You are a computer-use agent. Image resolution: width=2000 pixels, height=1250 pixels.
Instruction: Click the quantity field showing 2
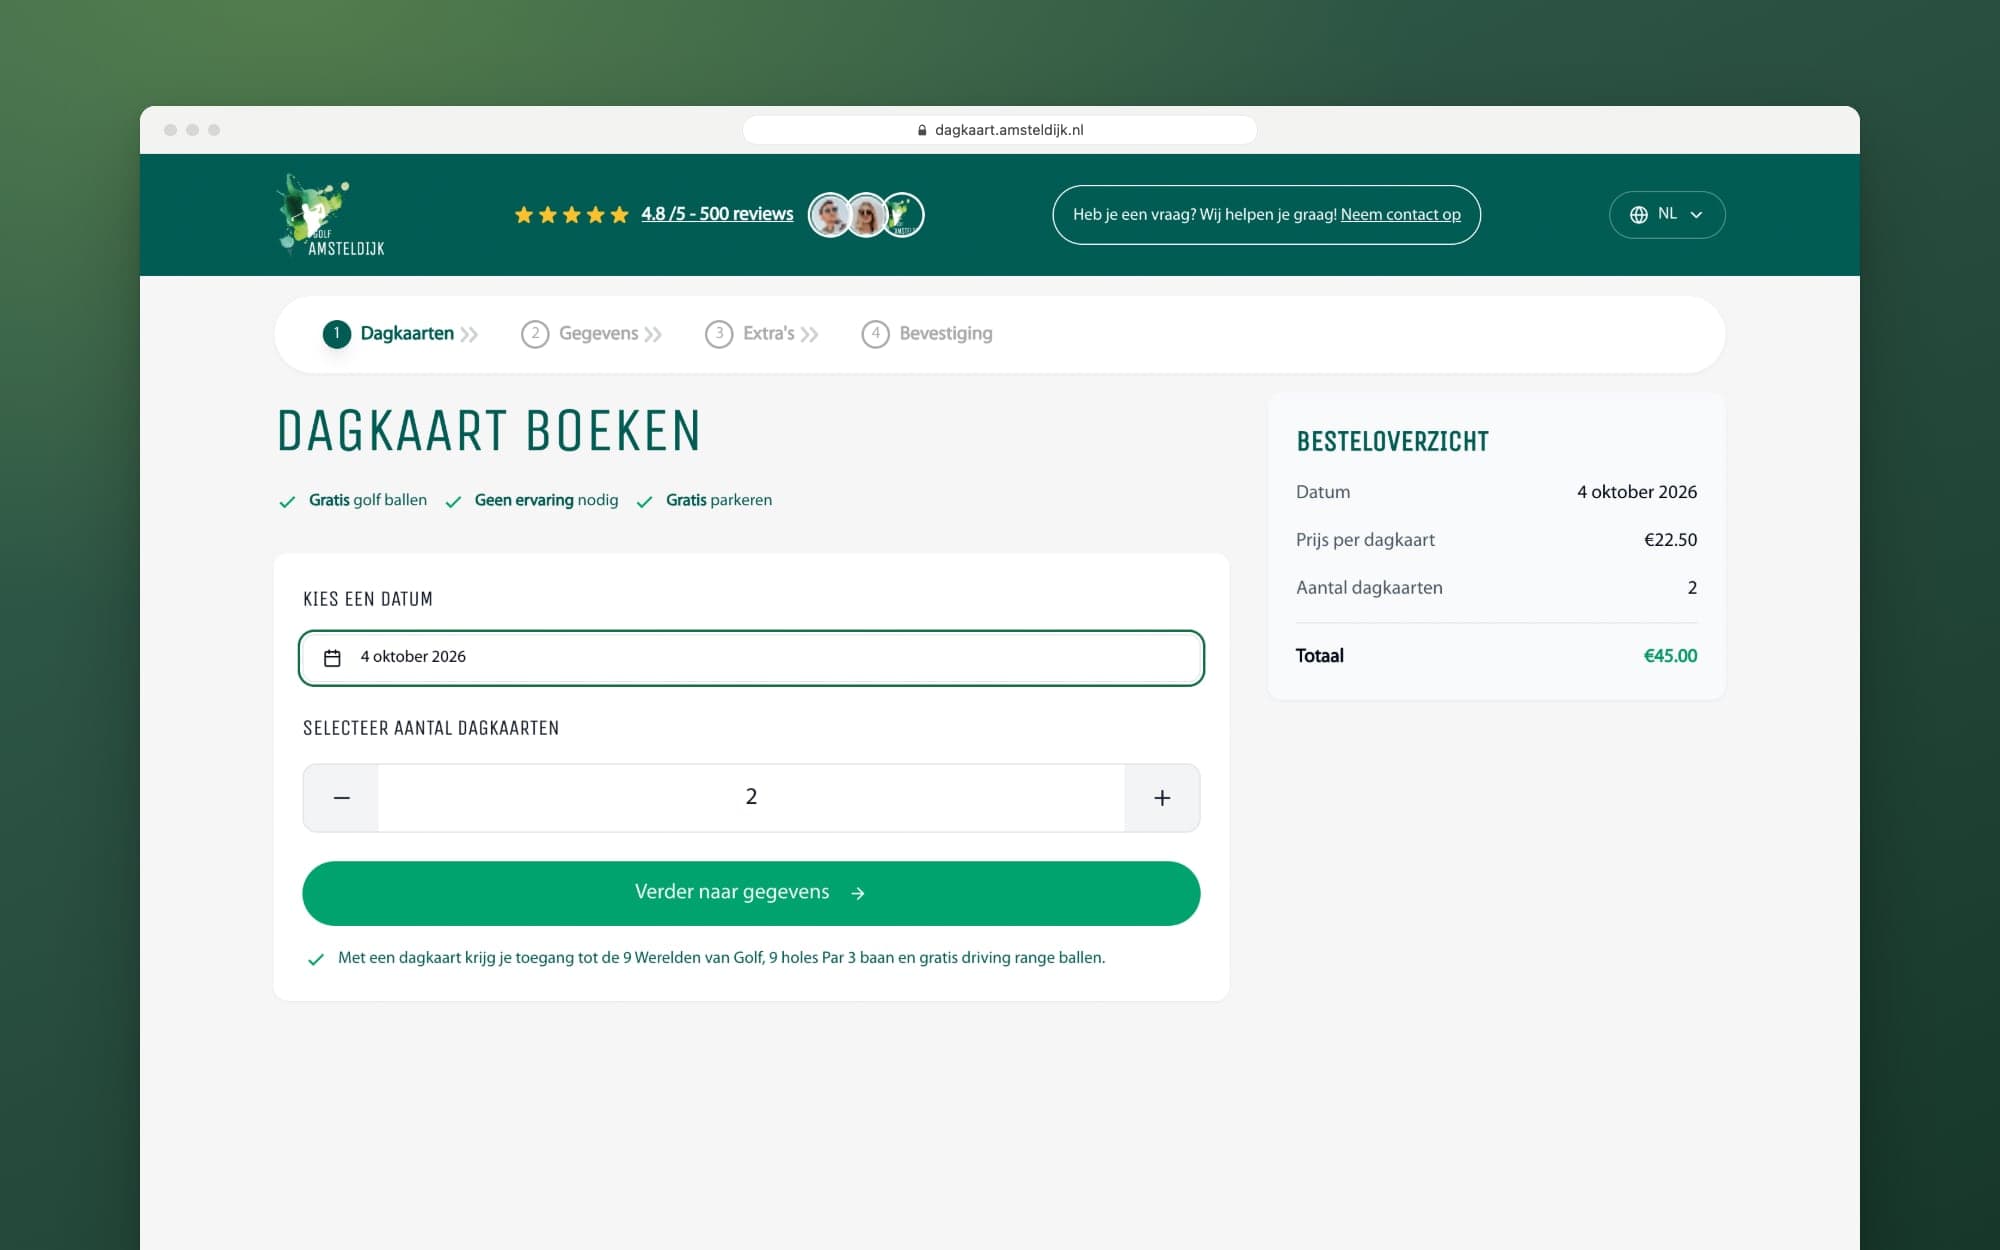pyautogui.click(x=751, y=798)
